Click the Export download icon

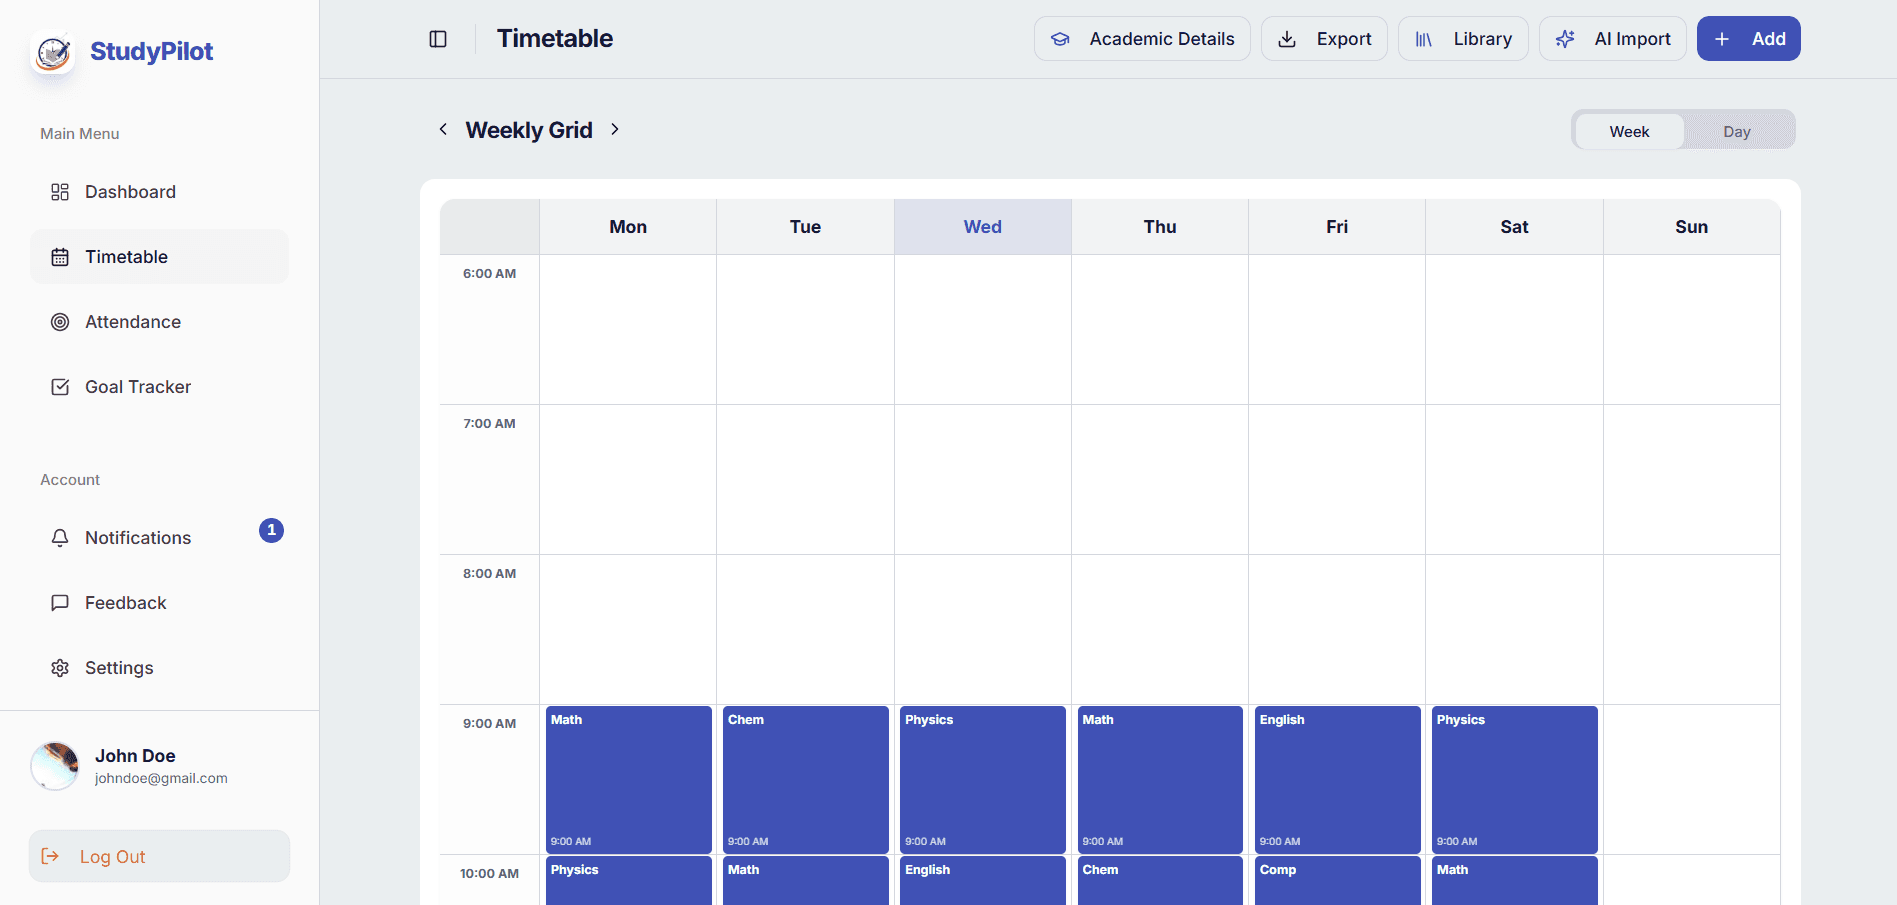(x=1287, y=38)
